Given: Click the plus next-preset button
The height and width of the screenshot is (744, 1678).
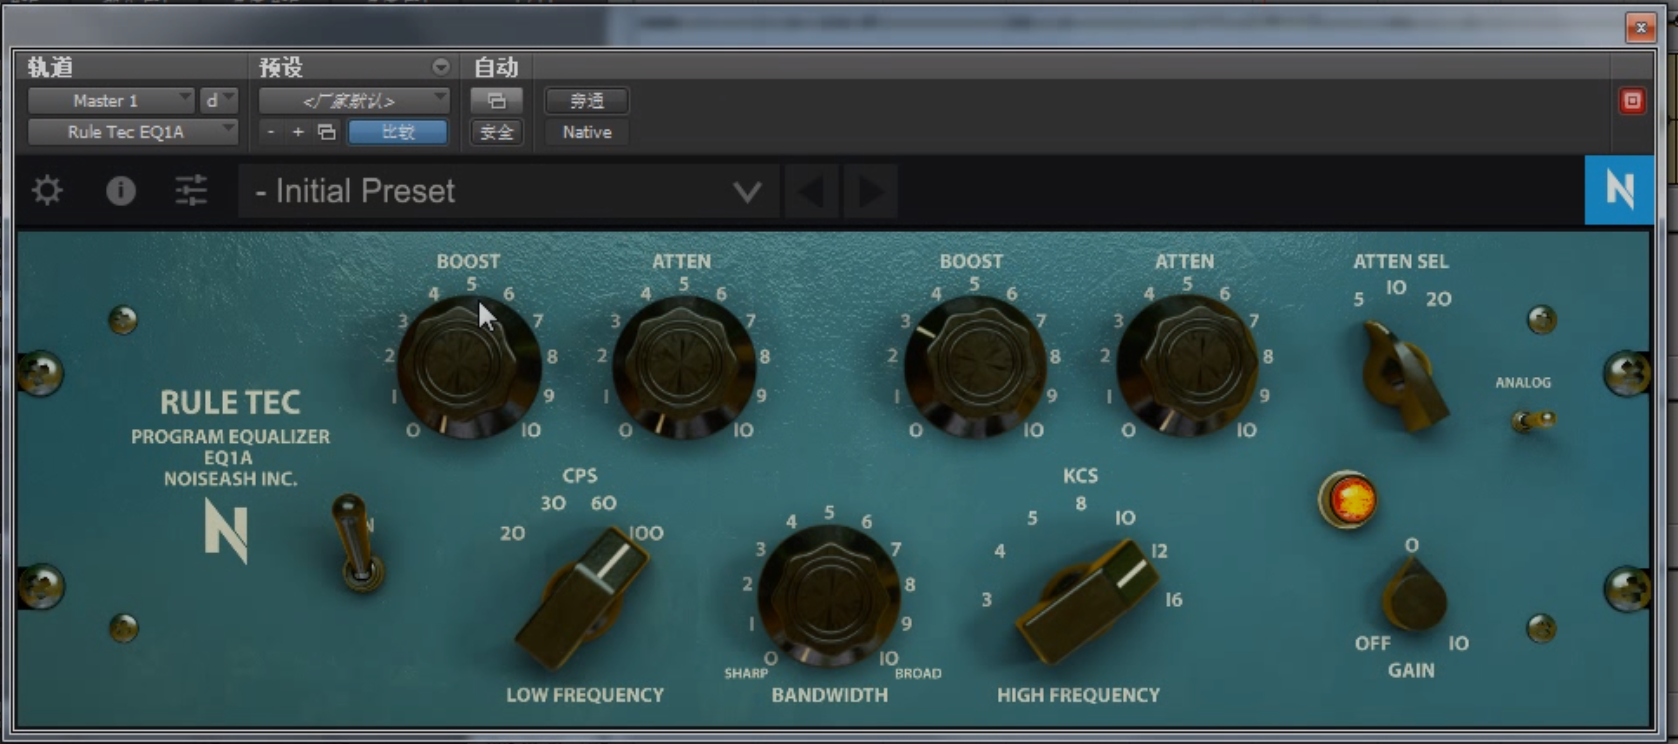Looking at the screenshot, I should coord(298,132).
